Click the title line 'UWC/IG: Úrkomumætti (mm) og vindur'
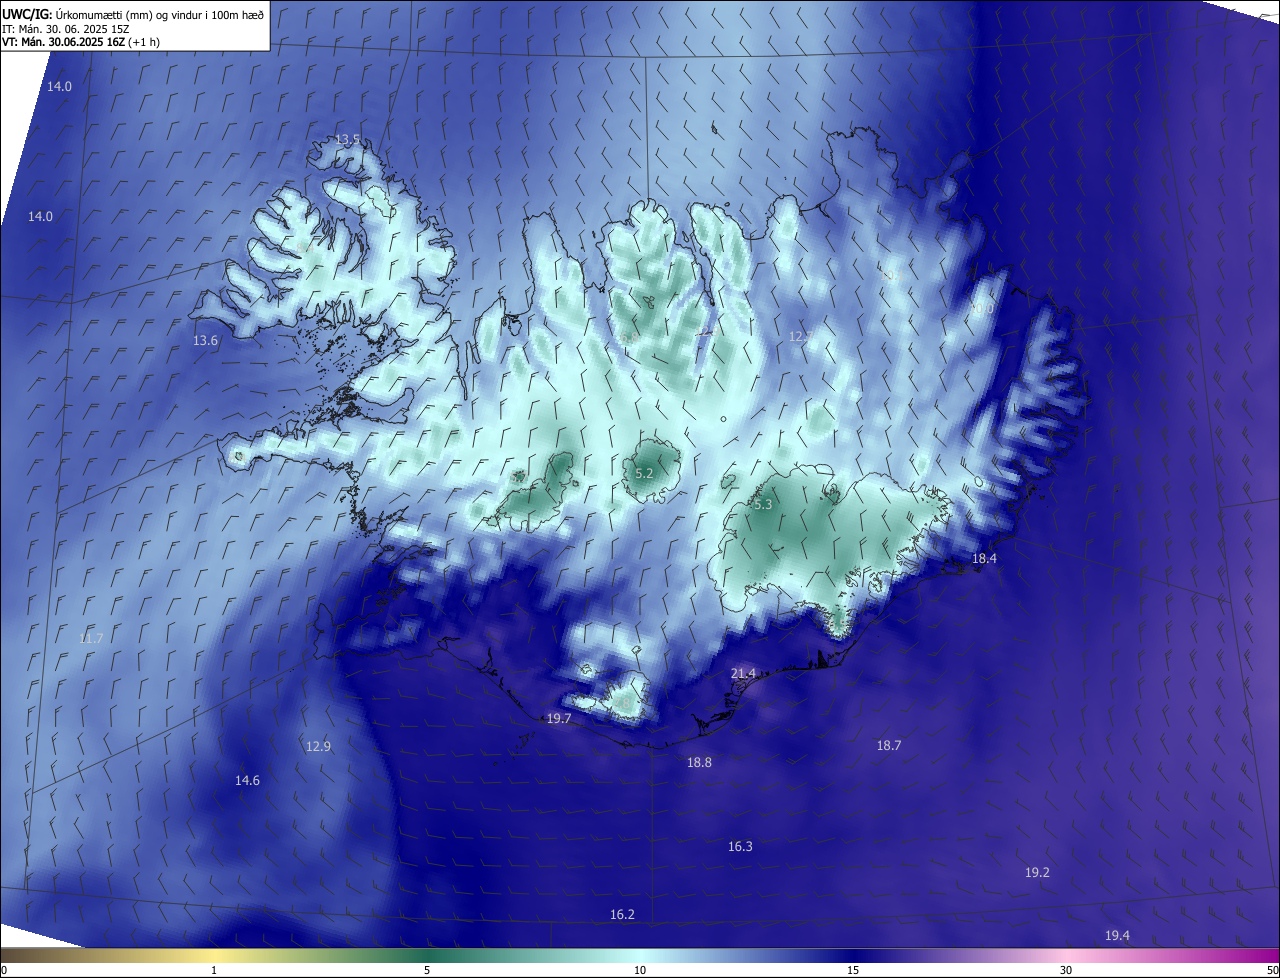This screenshot has width=1280, height=978. click(x=133, y=14)
